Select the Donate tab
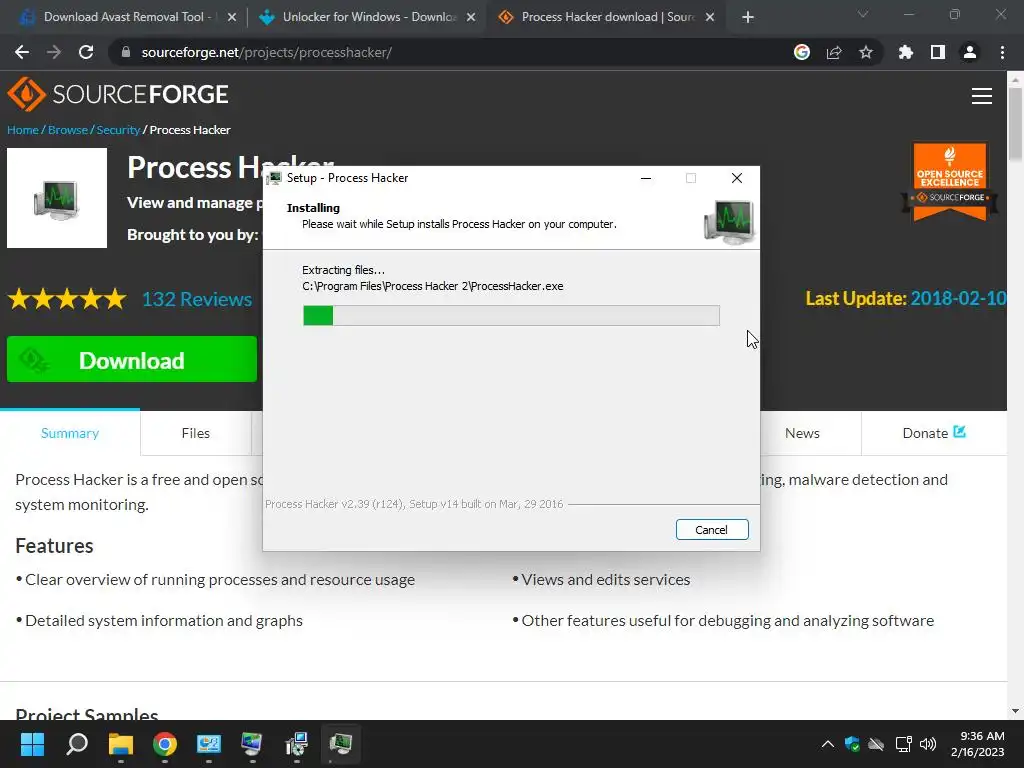Image resolution: width=1024 pixels, height=768 pixels. point(934,433)
